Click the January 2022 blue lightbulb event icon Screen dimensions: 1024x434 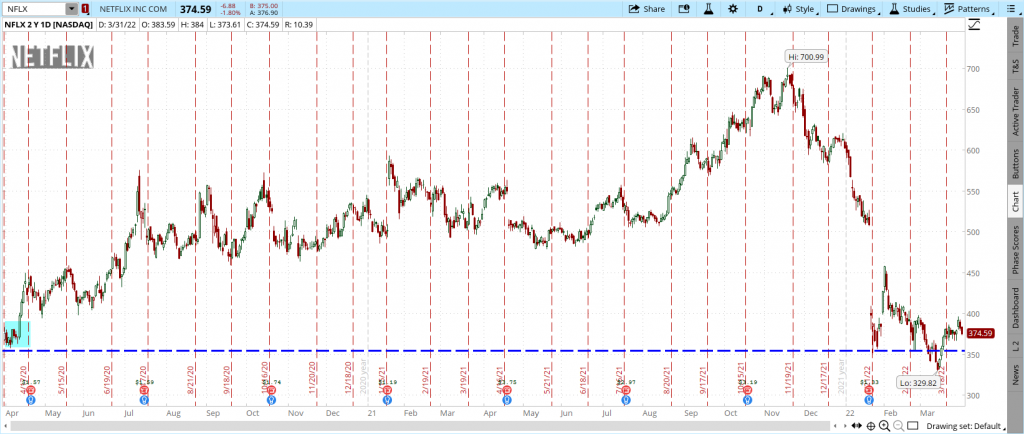(869, 400)
